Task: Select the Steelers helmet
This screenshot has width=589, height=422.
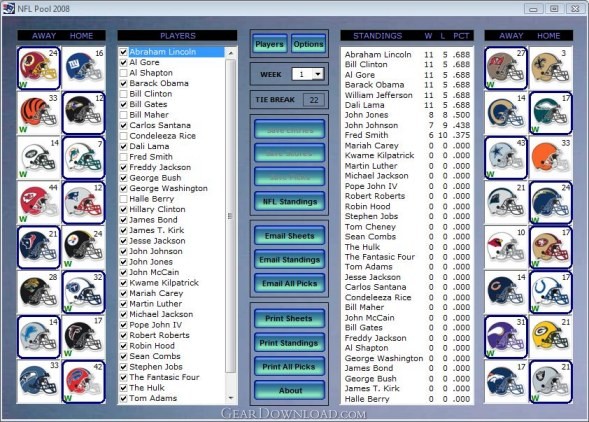Action: click(x=83, y=247)
